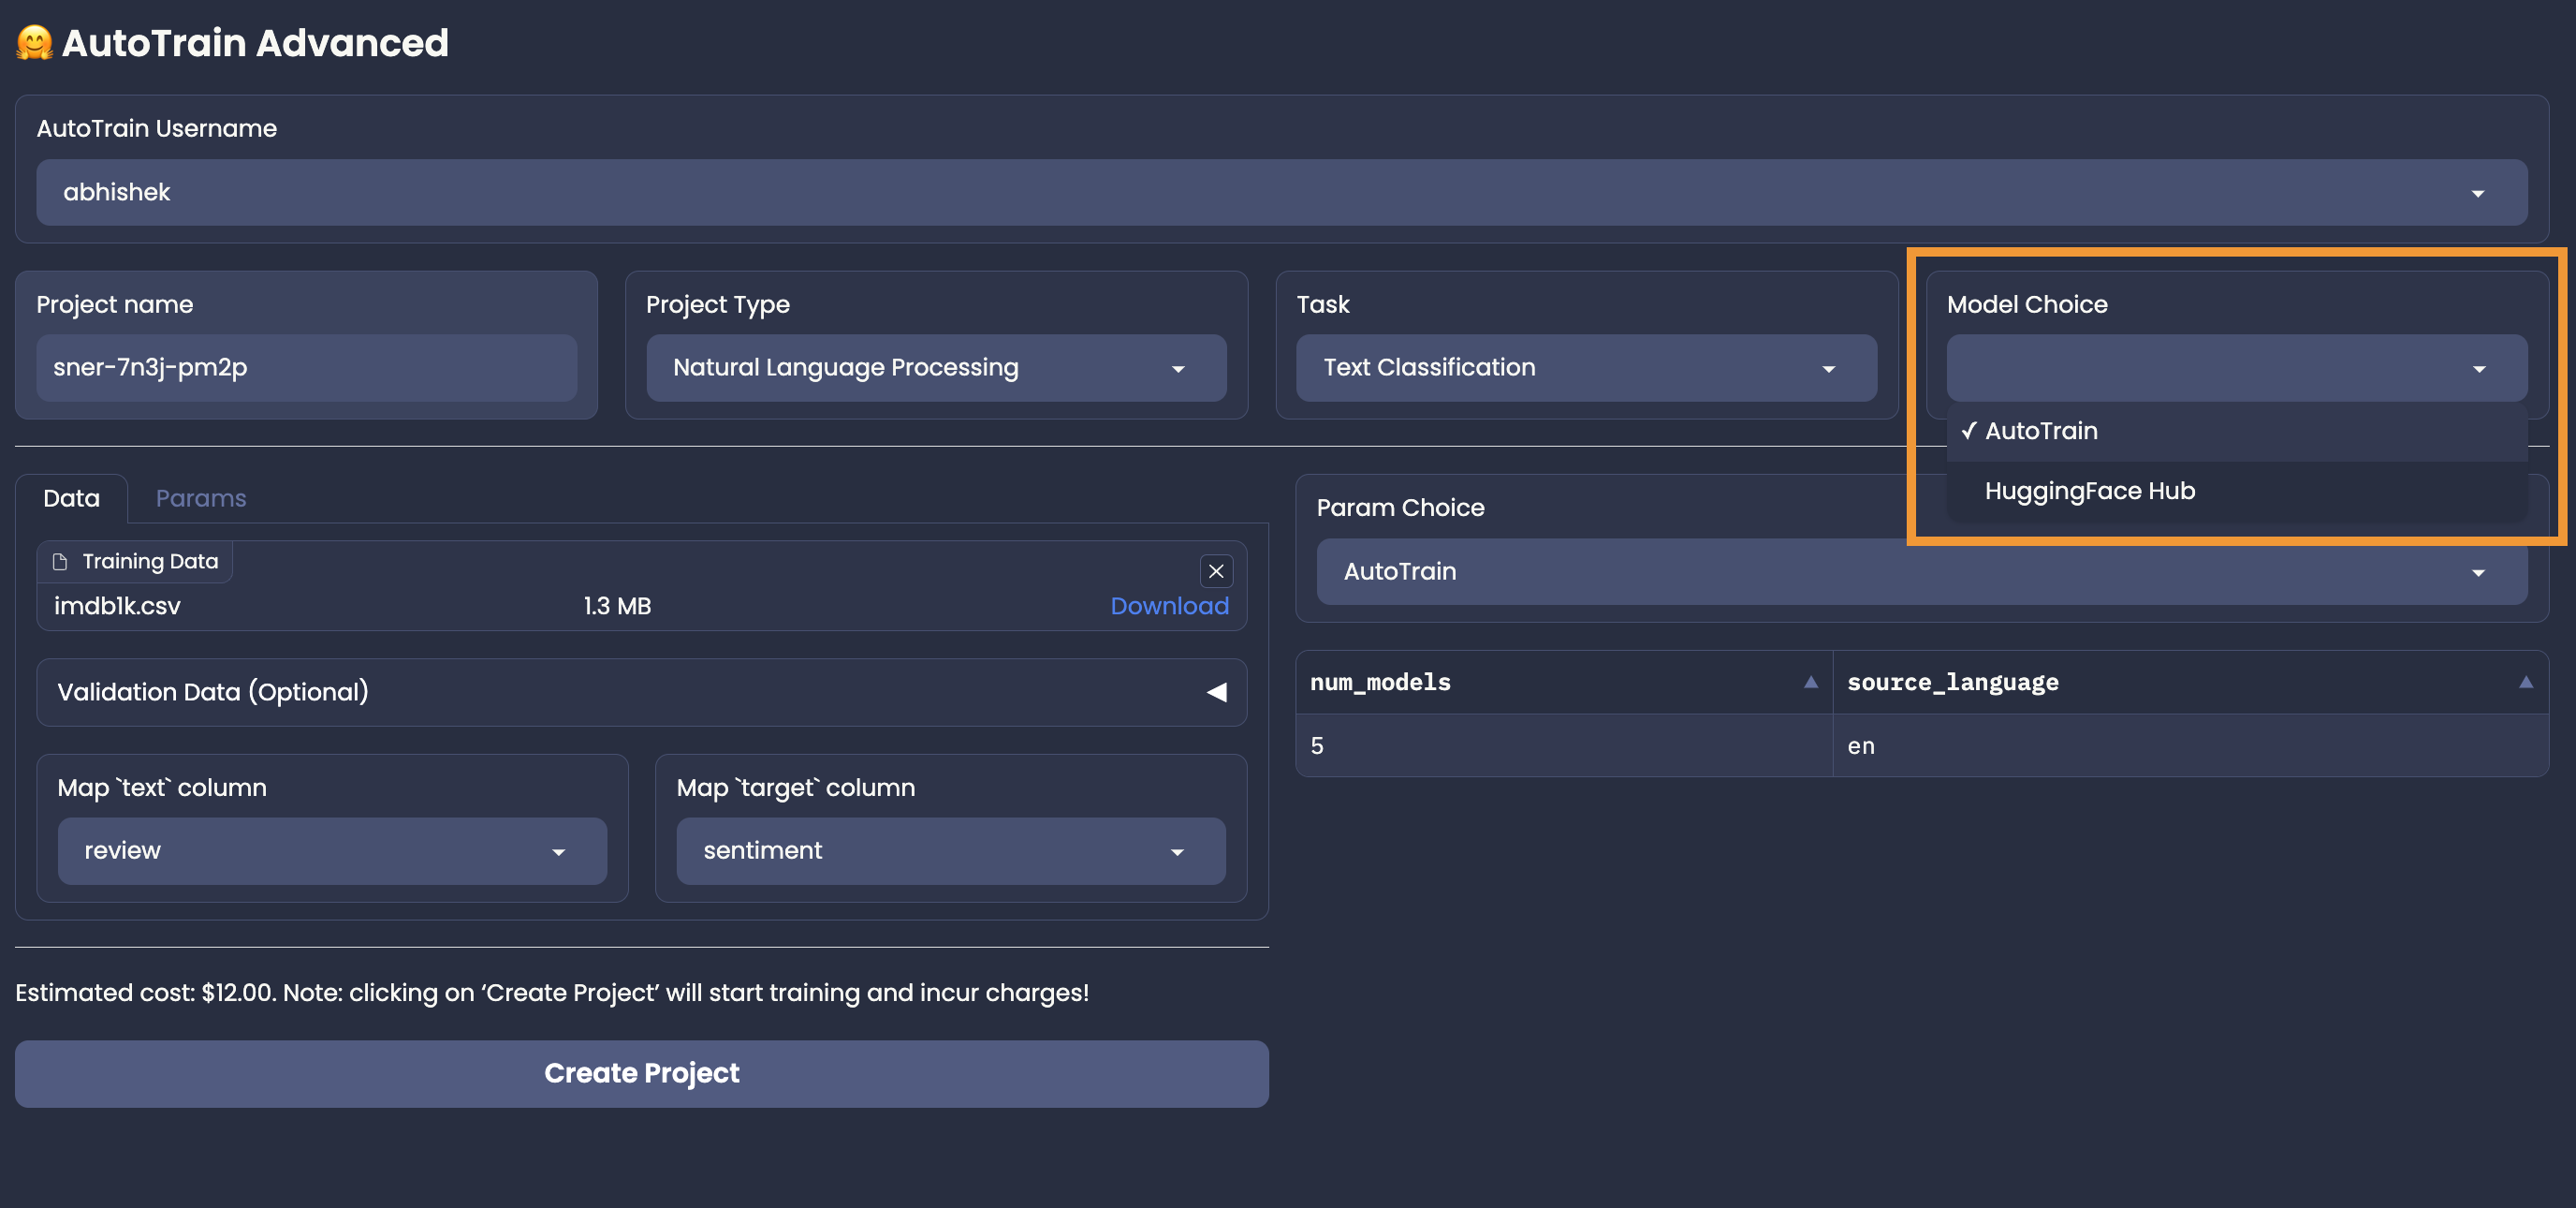Edit the Project name field
2576x1208 pixels.
[x=306, y=368]
